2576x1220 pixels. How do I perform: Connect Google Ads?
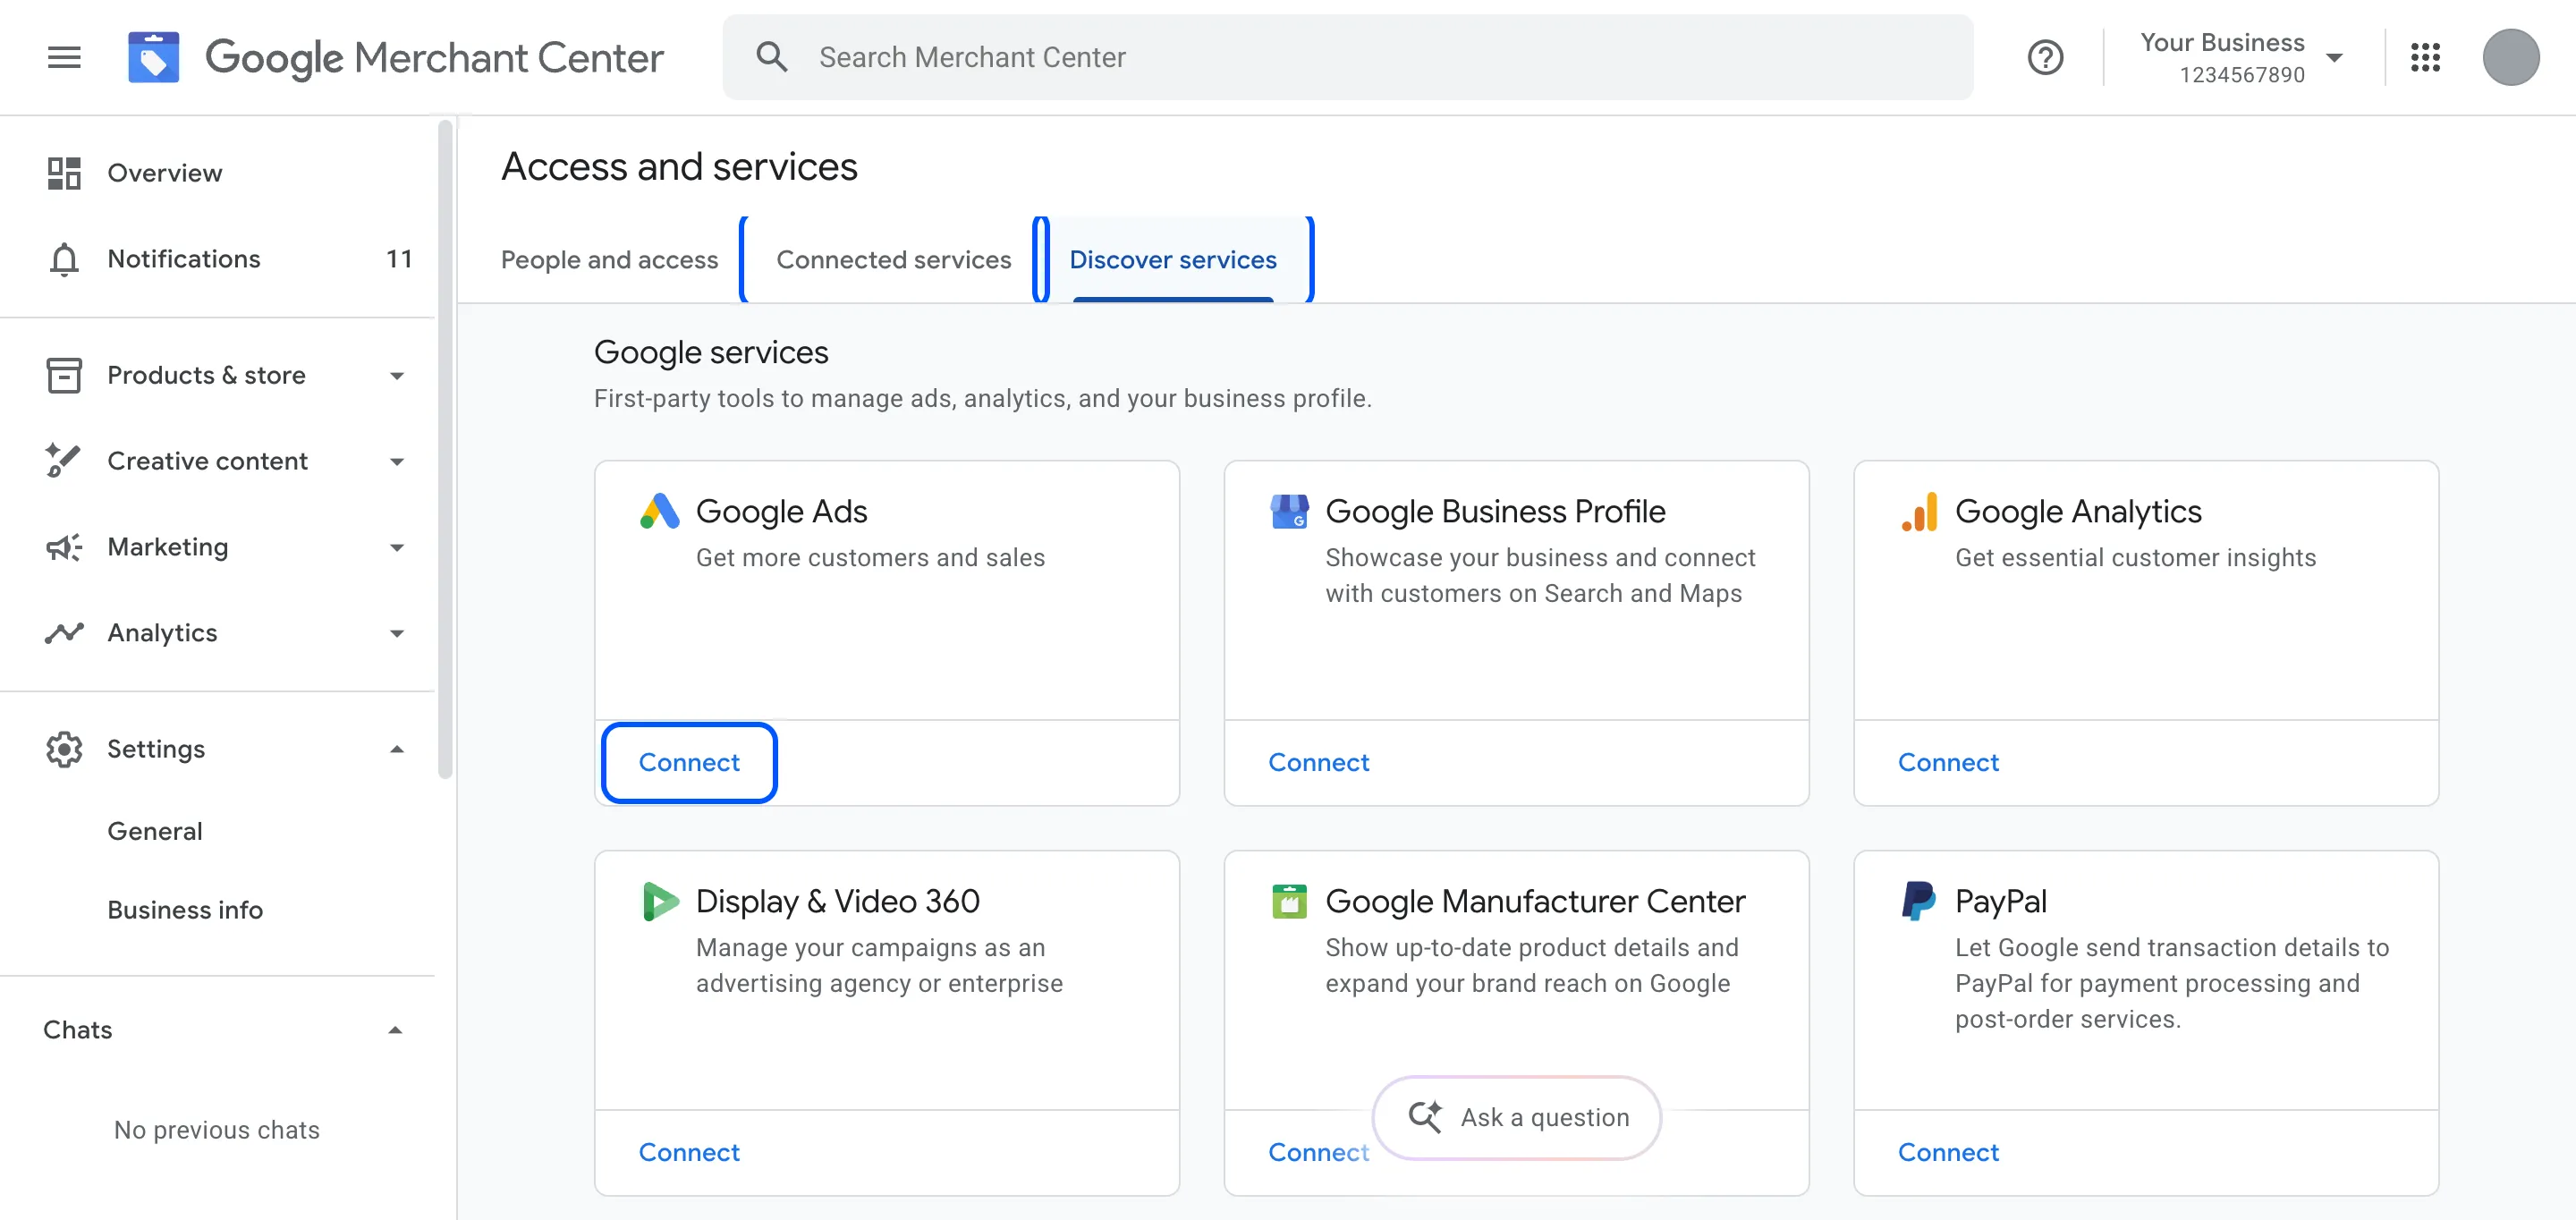point(689,763)
